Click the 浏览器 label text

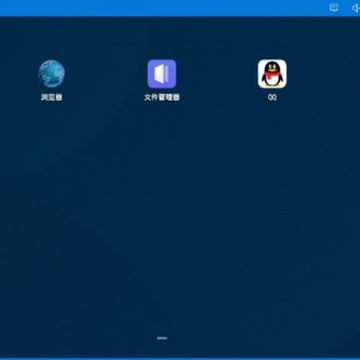(52, 97)
